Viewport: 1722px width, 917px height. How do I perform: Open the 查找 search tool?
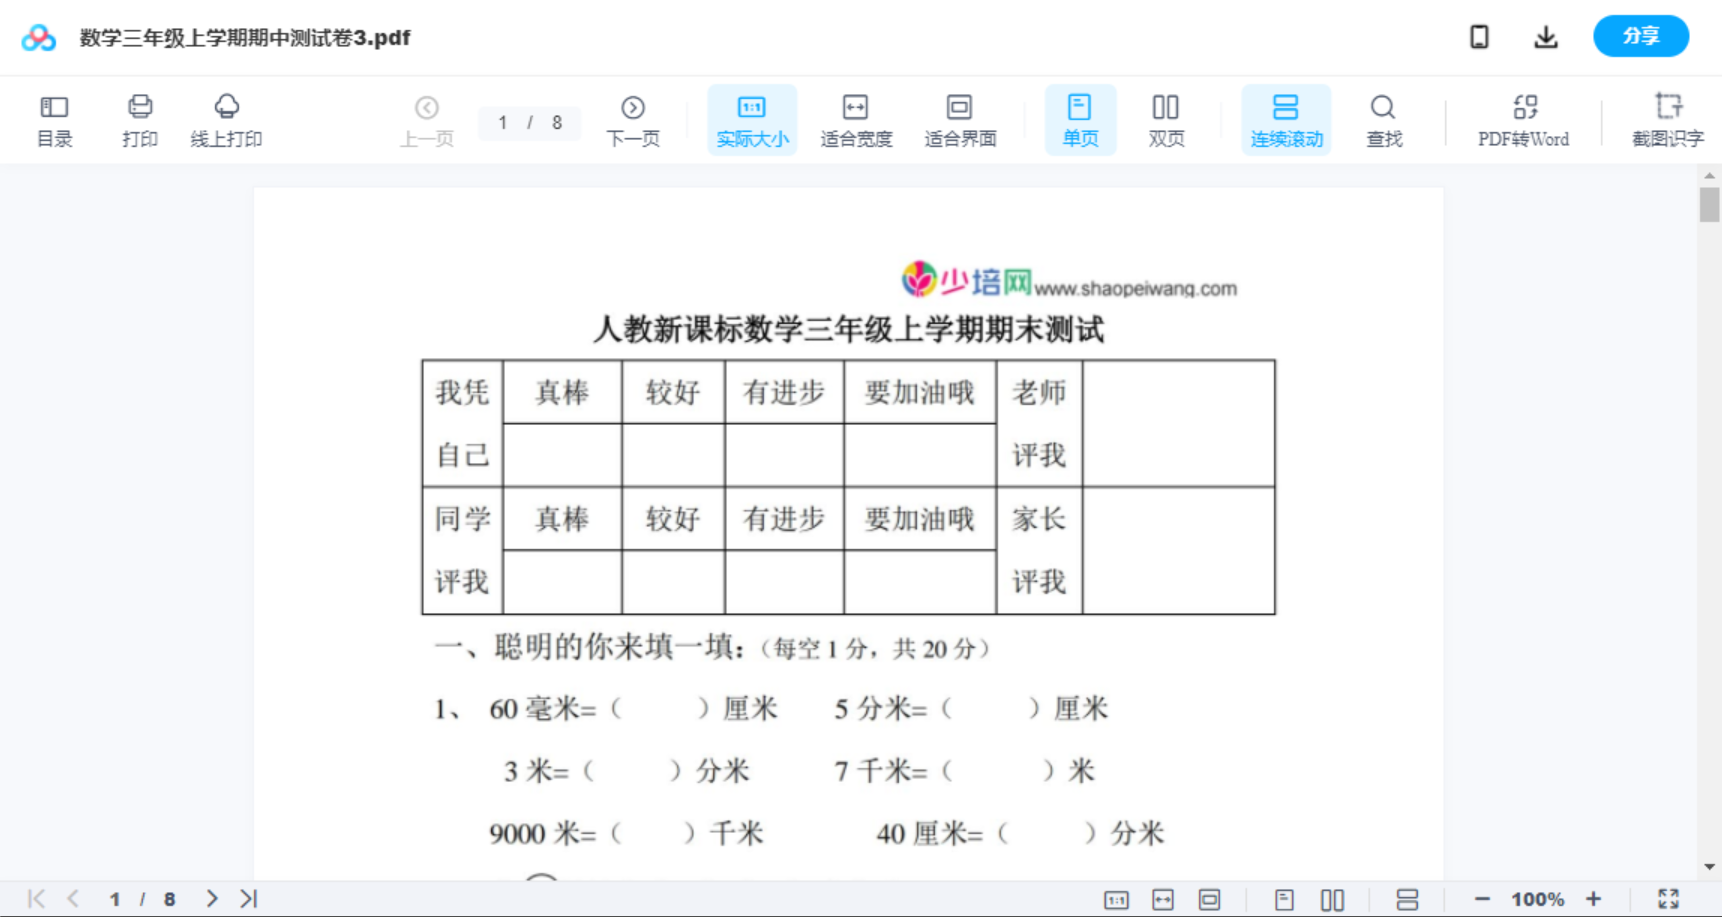click(x=1383, y=119)
